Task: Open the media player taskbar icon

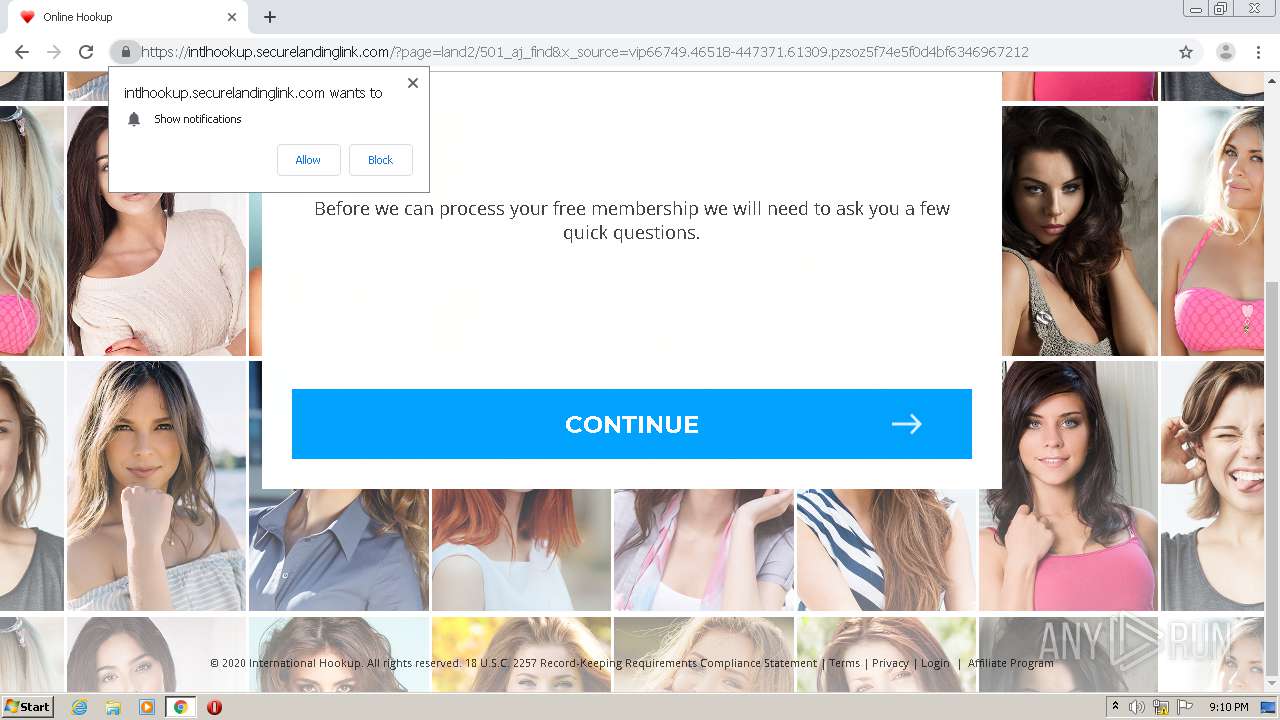Action: point(147,707)
